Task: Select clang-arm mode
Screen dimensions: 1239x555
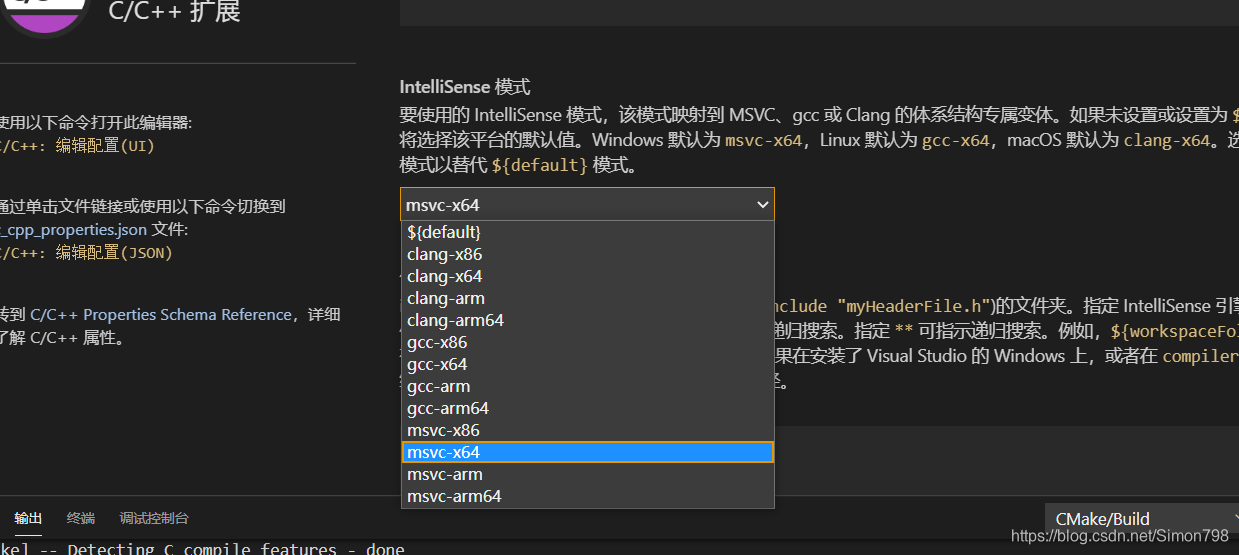Action: pyautogui.click(x=588, y=298)
